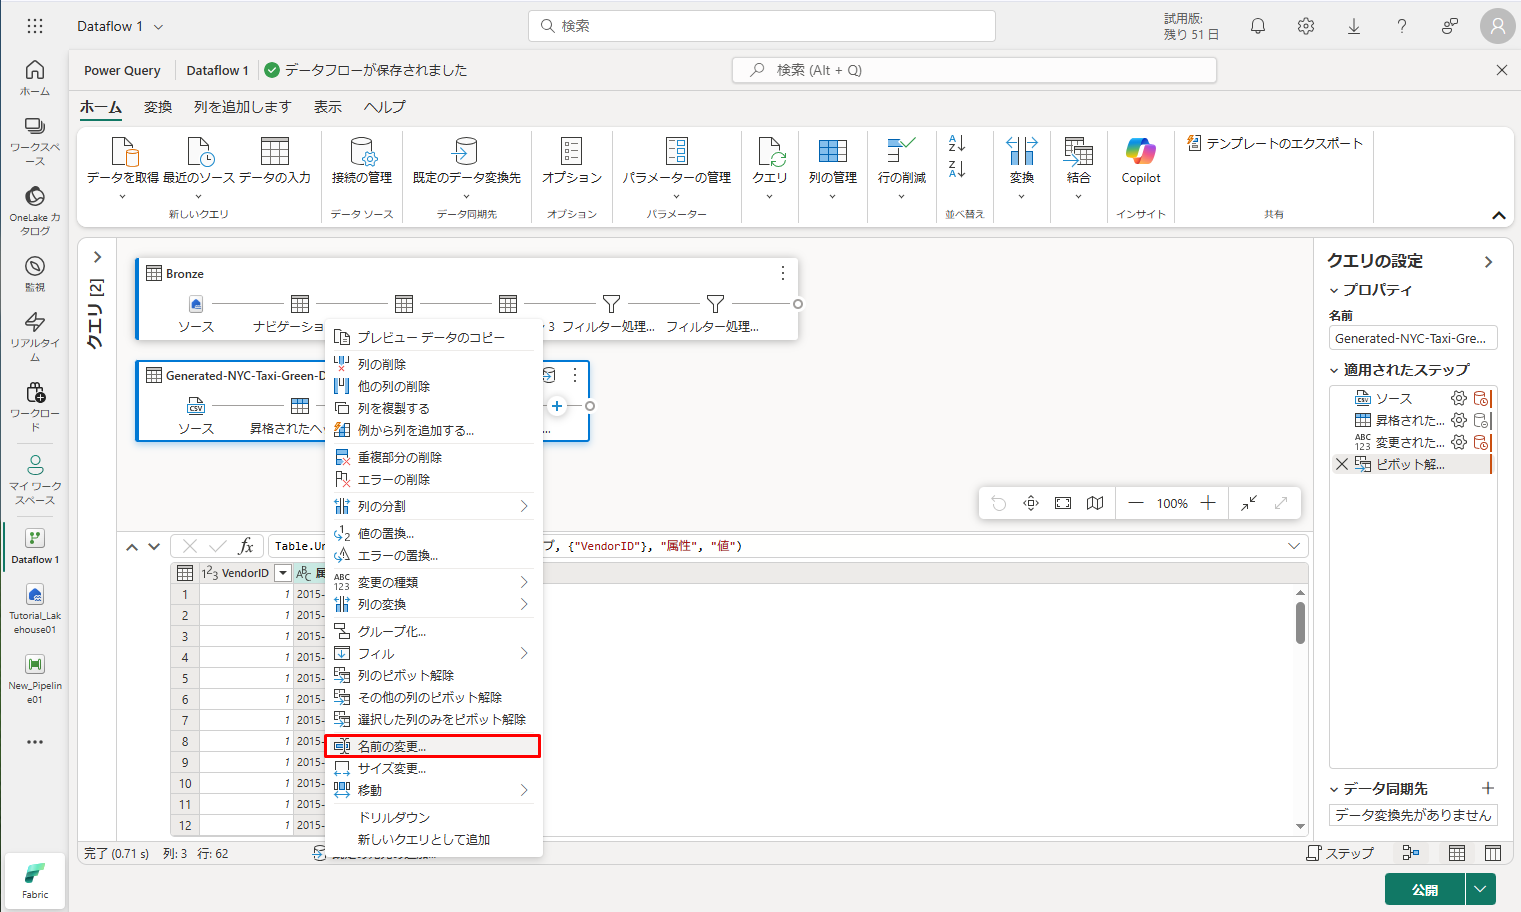Open 接続の管理 (Manage connections)
Viewport: 1521px width, 912px height.
[x=361, y=160]
